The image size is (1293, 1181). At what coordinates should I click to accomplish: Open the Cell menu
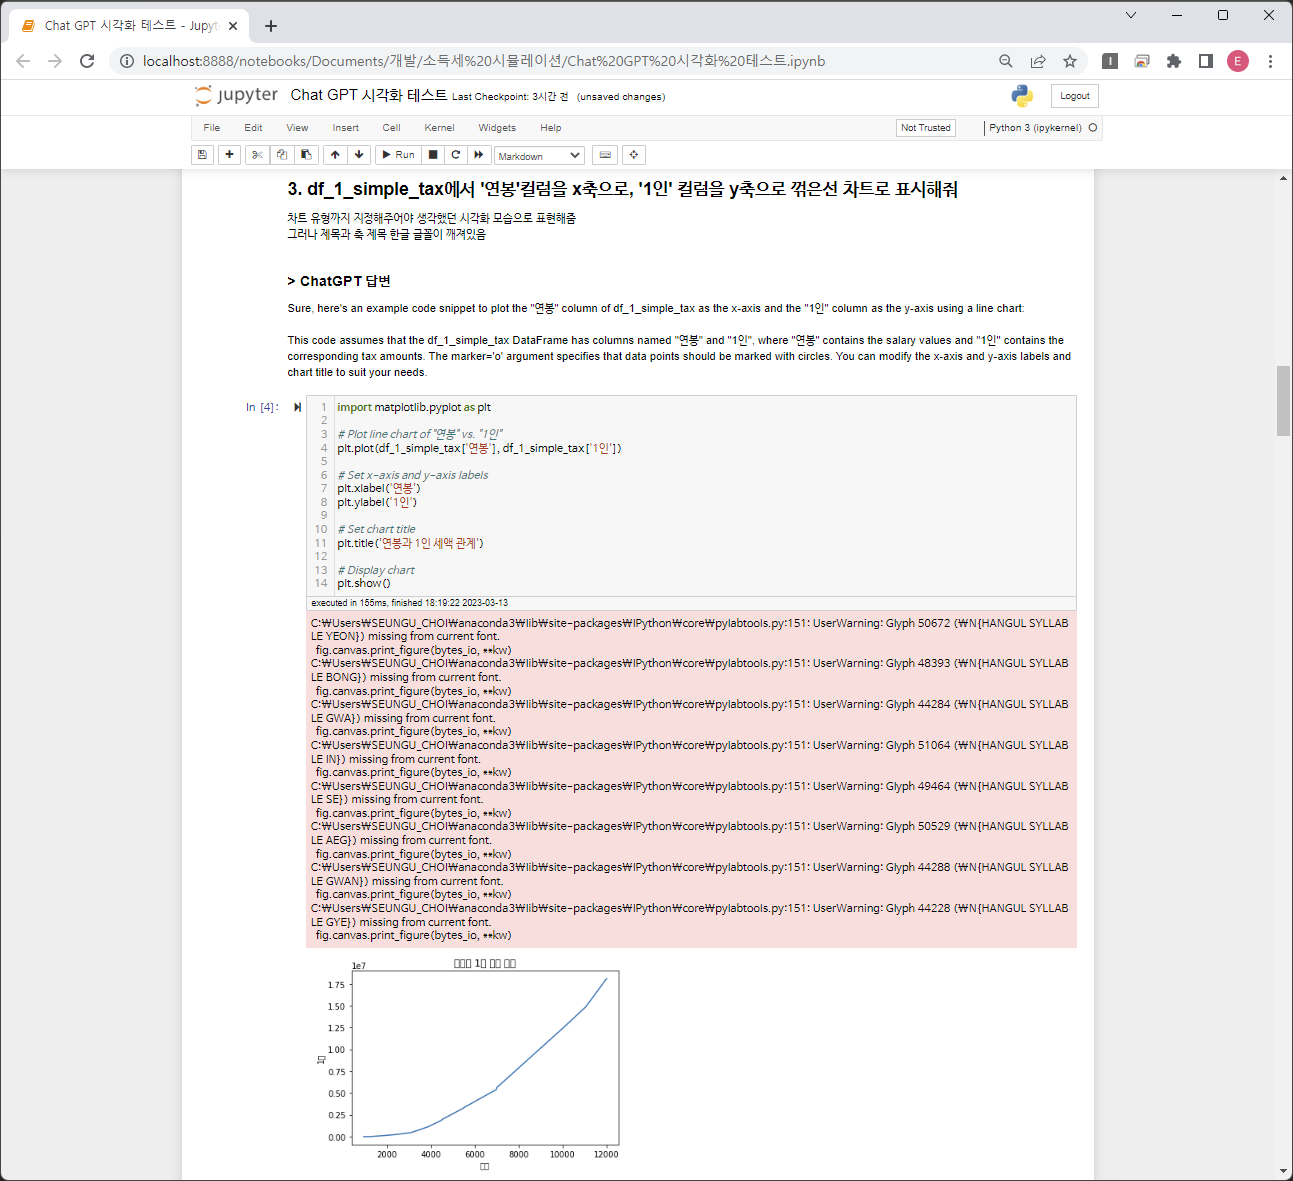click(x=391, y=128)
